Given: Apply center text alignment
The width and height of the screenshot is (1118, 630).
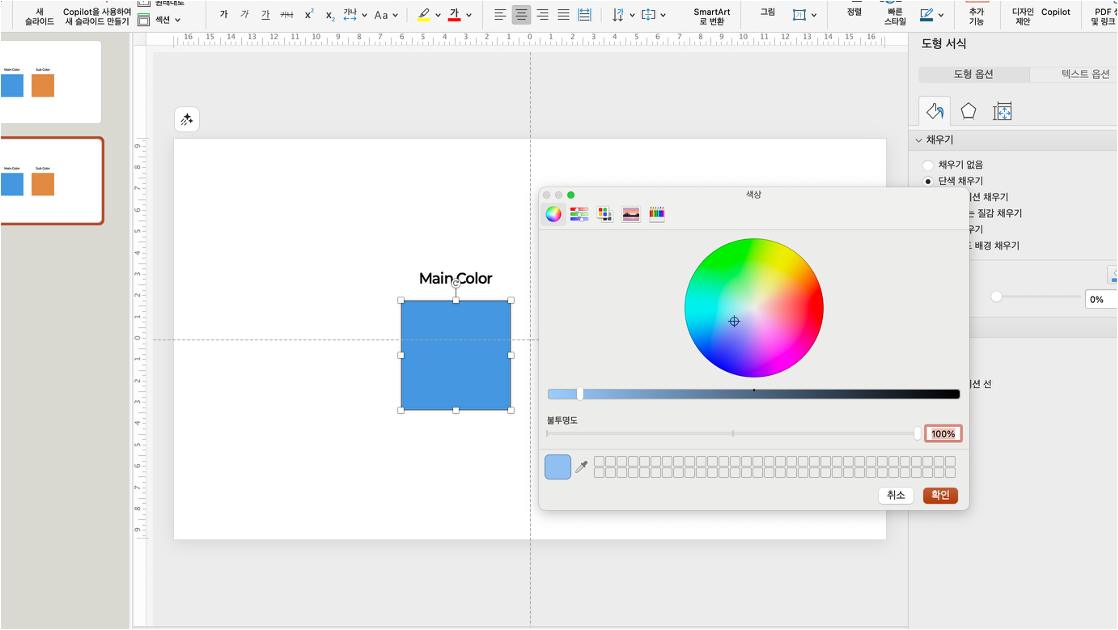Looking at the screenshot, I should [520, 15].
